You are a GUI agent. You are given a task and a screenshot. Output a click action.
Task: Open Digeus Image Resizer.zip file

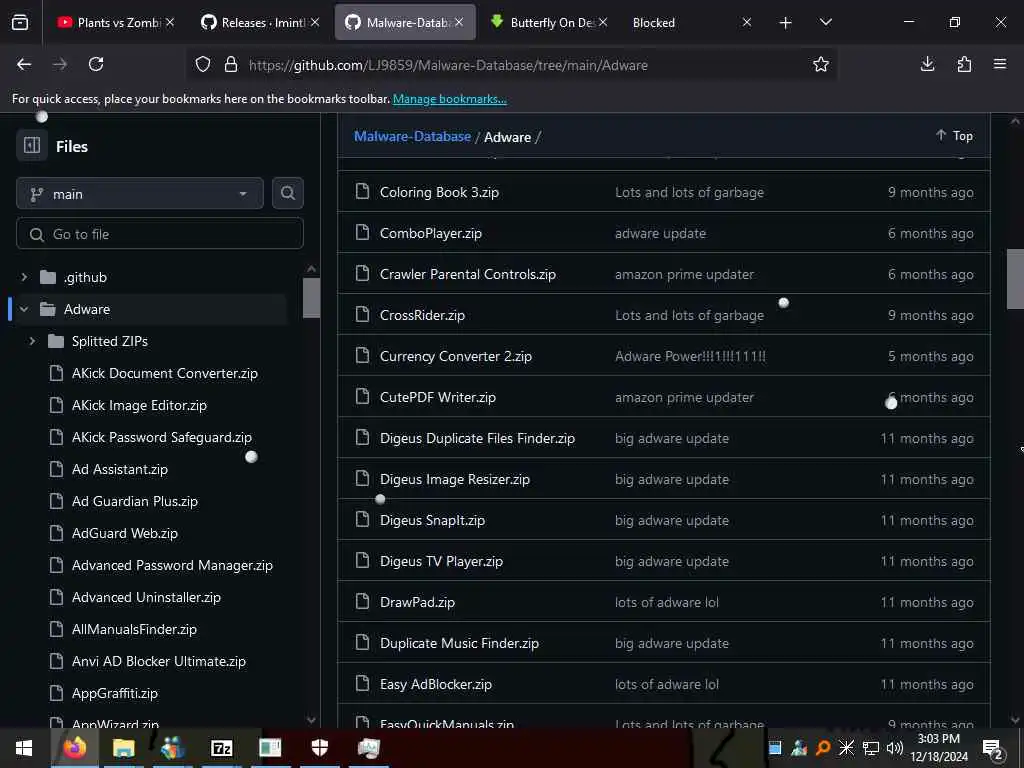(455, 479)
